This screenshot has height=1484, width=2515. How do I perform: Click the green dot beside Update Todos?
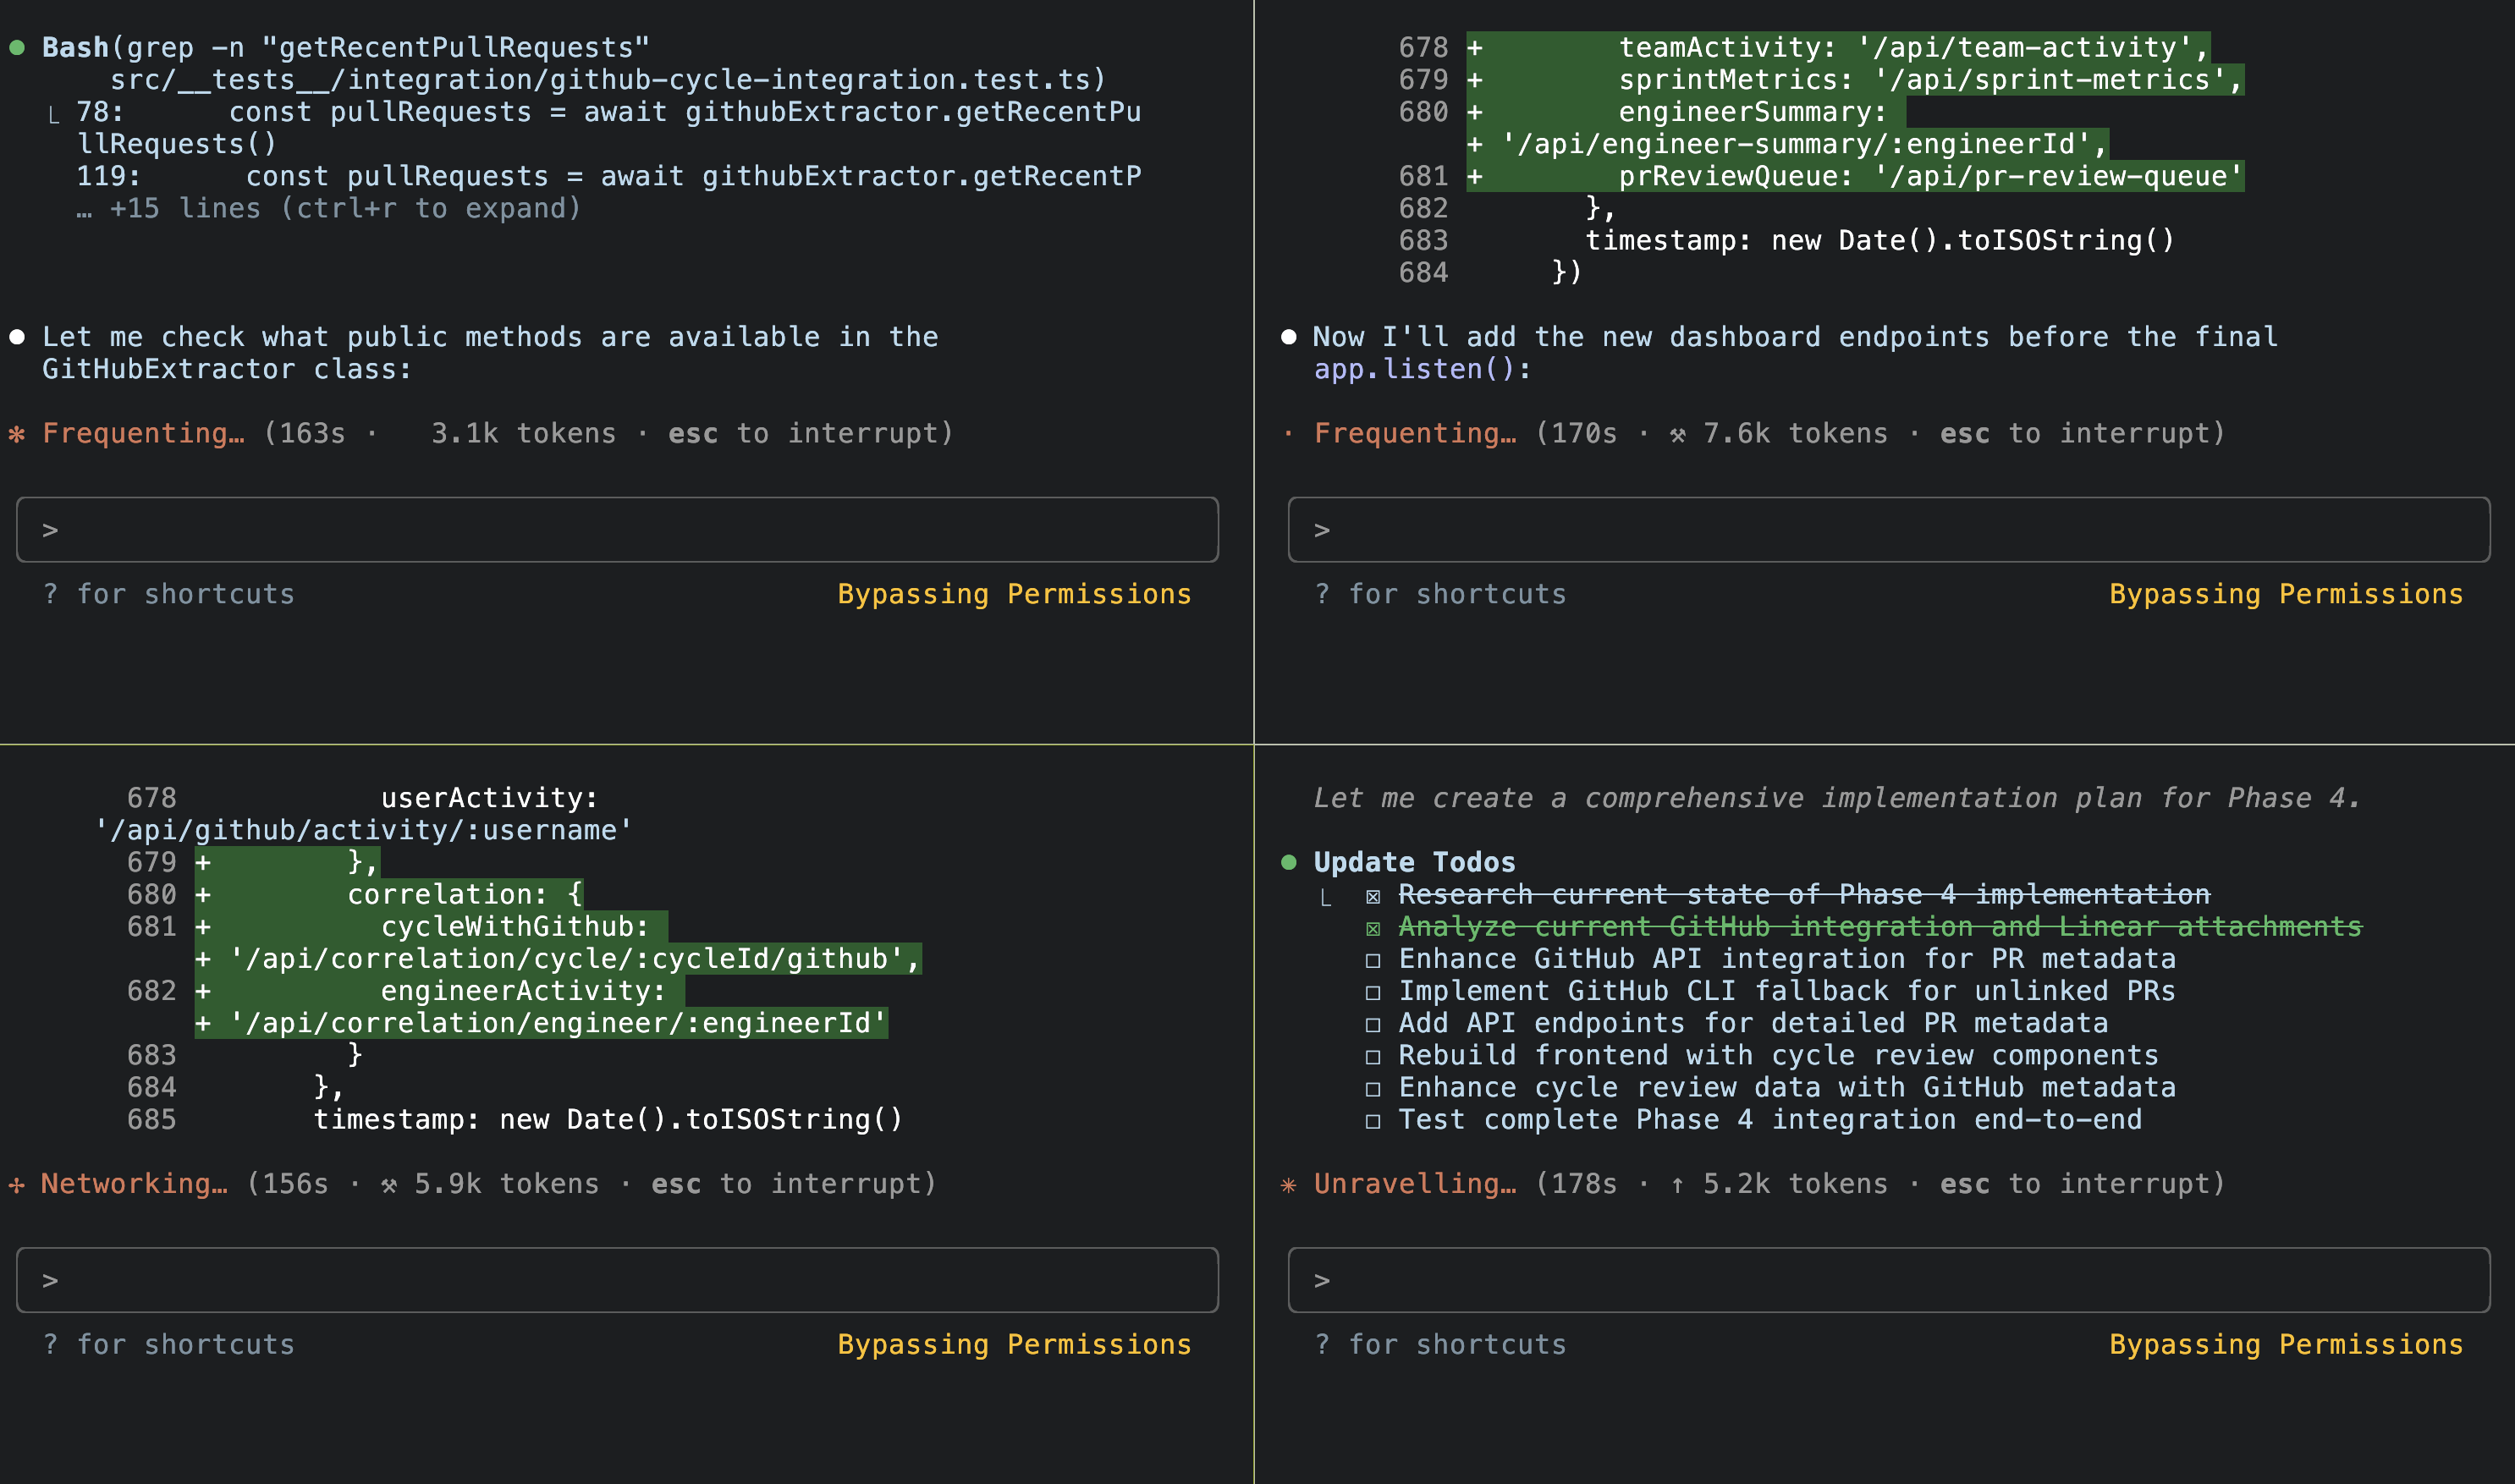click(1289, 862)
